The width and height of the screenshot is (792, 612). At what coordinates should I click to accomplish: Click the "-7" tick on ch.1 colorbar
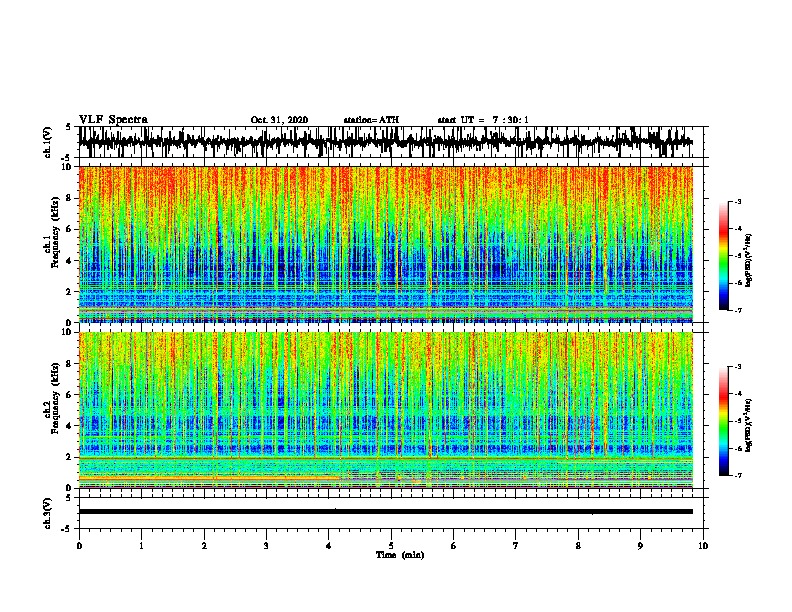tap(737, 310)
